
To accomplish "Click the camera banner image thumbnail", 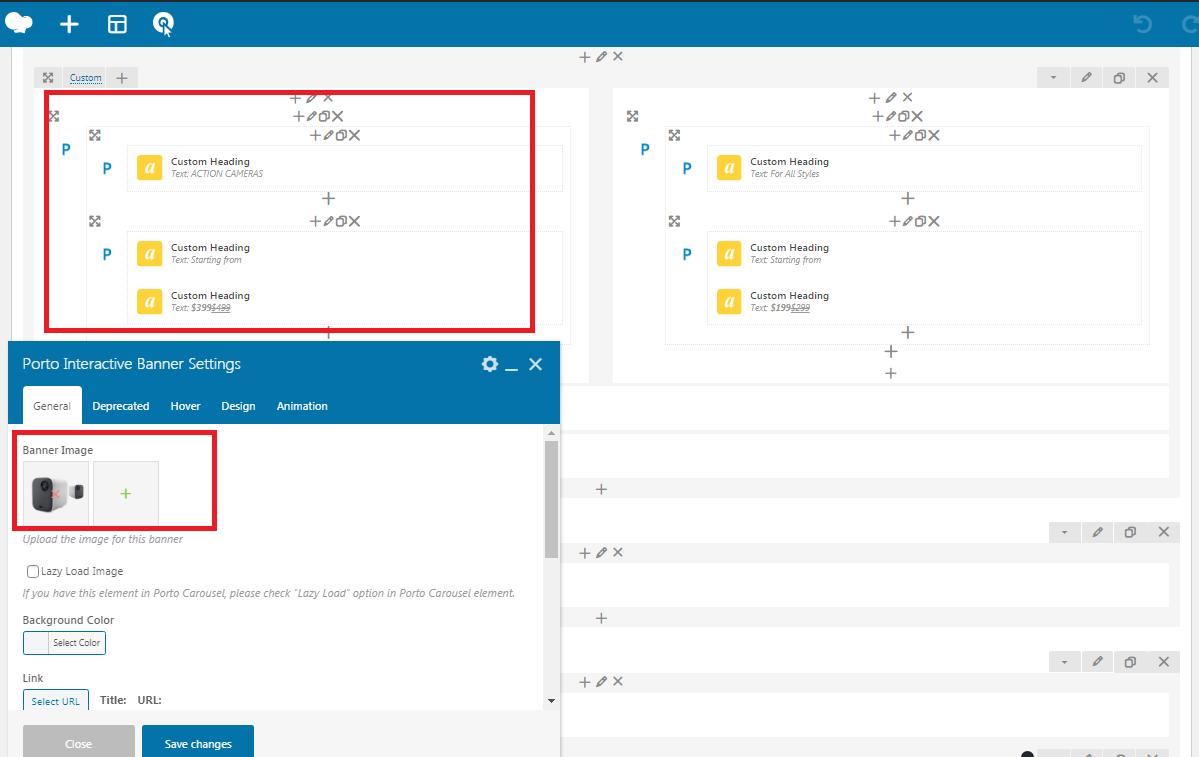I will (56, 493).
